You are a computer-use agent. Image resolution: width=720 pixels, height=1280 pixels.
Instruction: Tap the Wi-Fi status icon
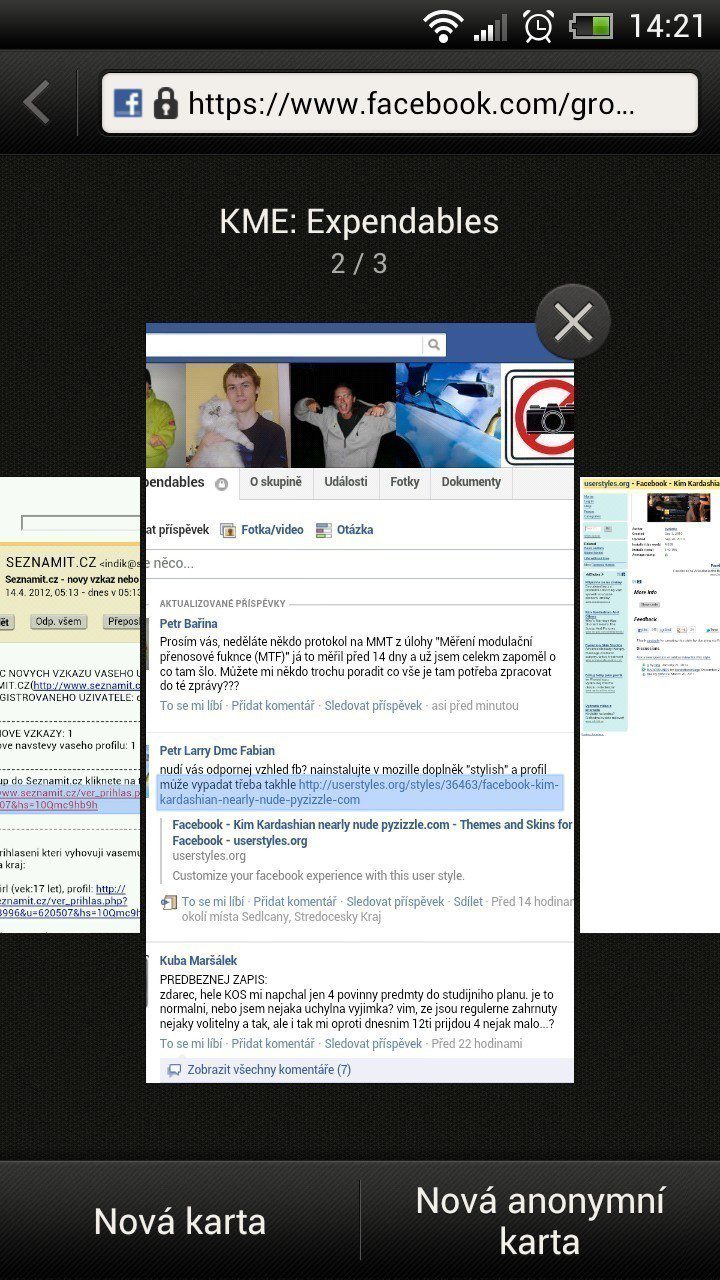[442, 26]
